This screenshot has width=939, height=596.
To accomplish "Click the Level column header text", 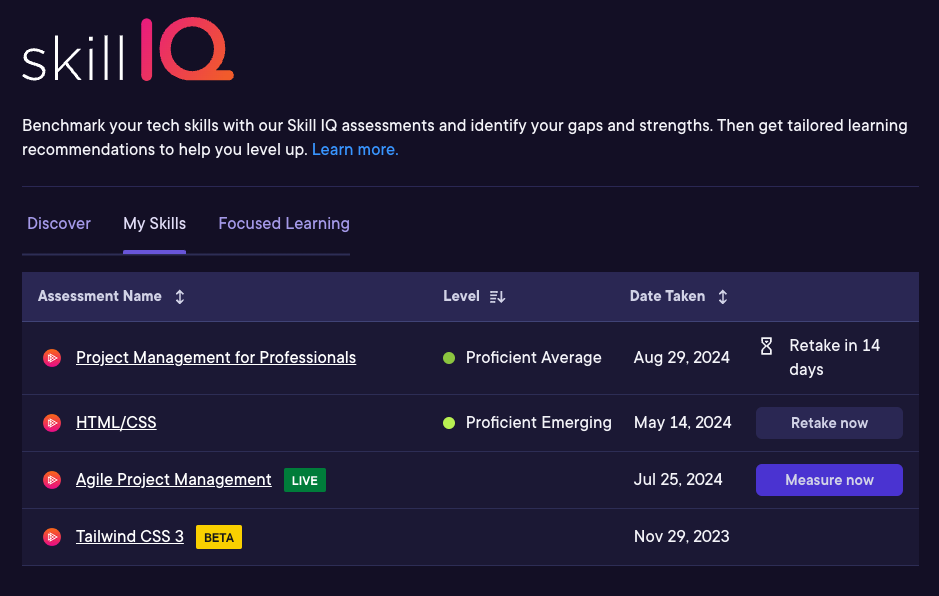I will click(x=461, y=296).
